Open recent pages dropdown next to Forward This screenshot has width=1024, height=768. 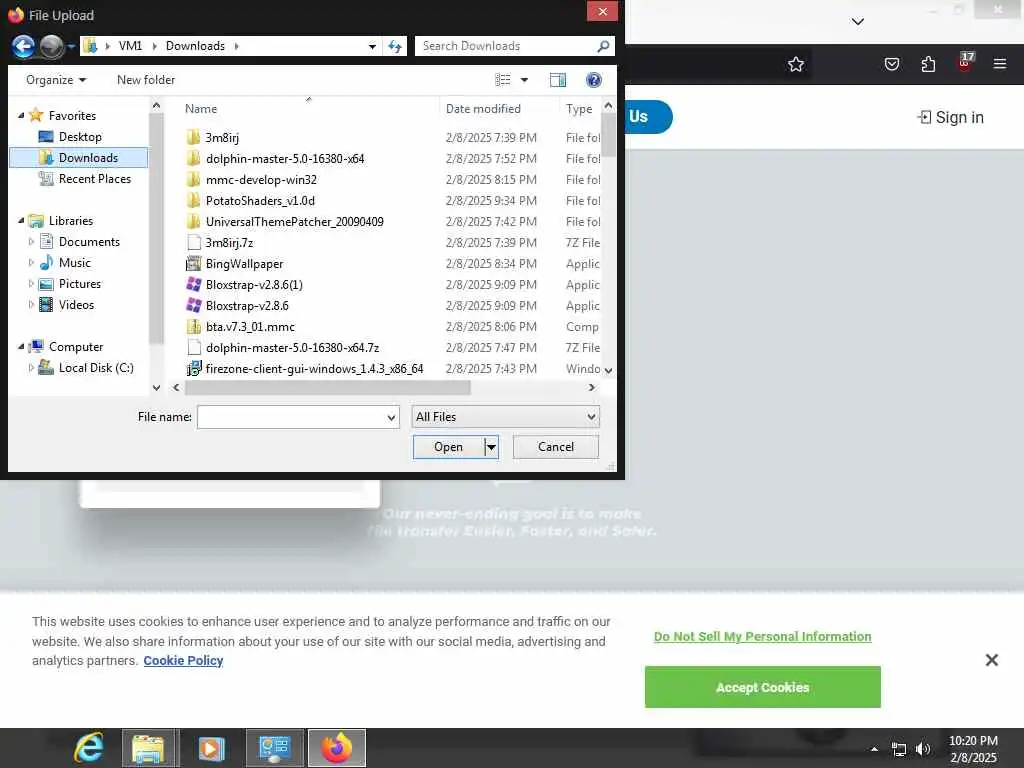click(x=71, y=46)
